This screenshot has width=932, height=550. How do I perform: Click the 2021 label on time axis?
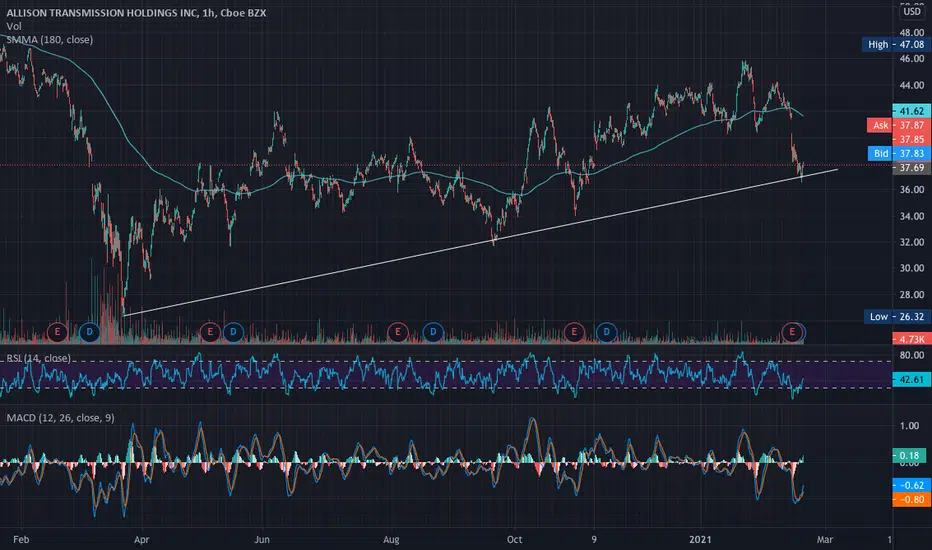point(700,539)
